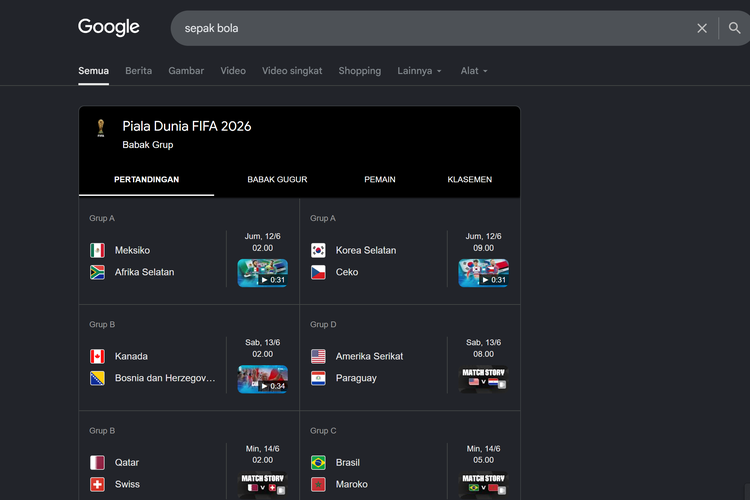
Task: Click the Maroko team name
Action: pos(352,484)
